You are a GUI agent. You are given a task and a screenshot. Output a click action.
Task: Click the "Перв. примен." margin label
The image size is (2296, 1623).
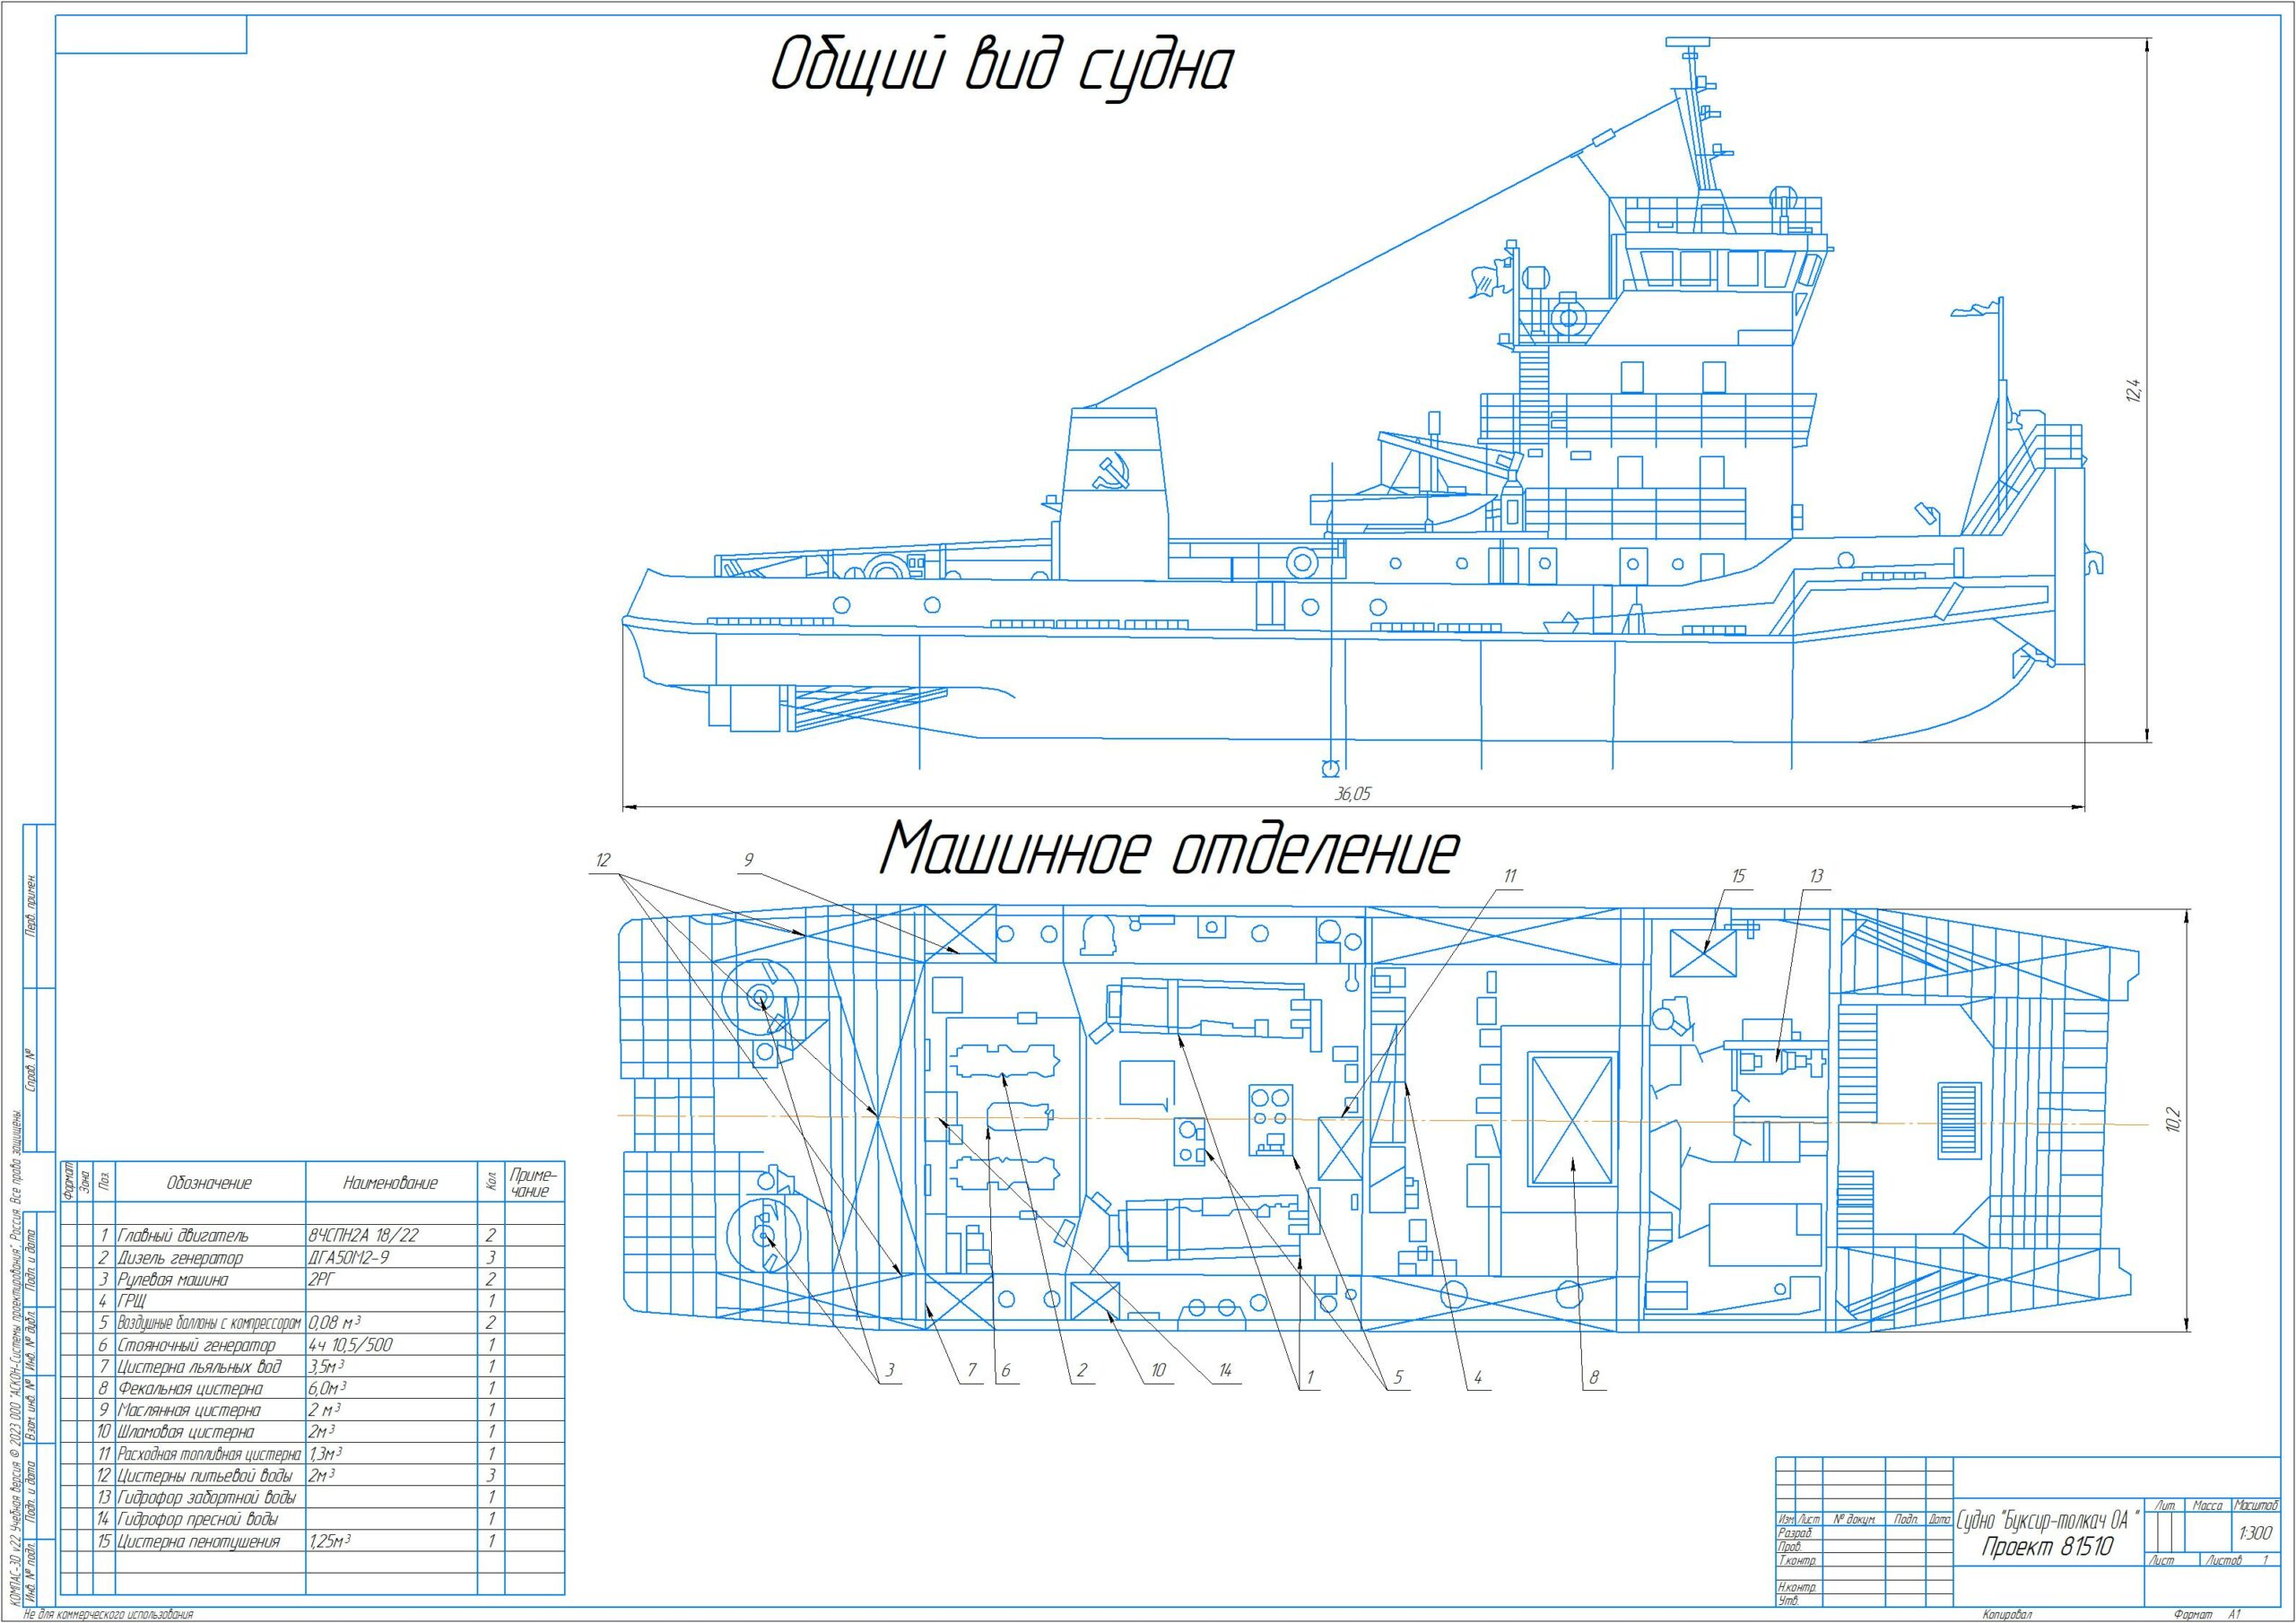point(31,906)
